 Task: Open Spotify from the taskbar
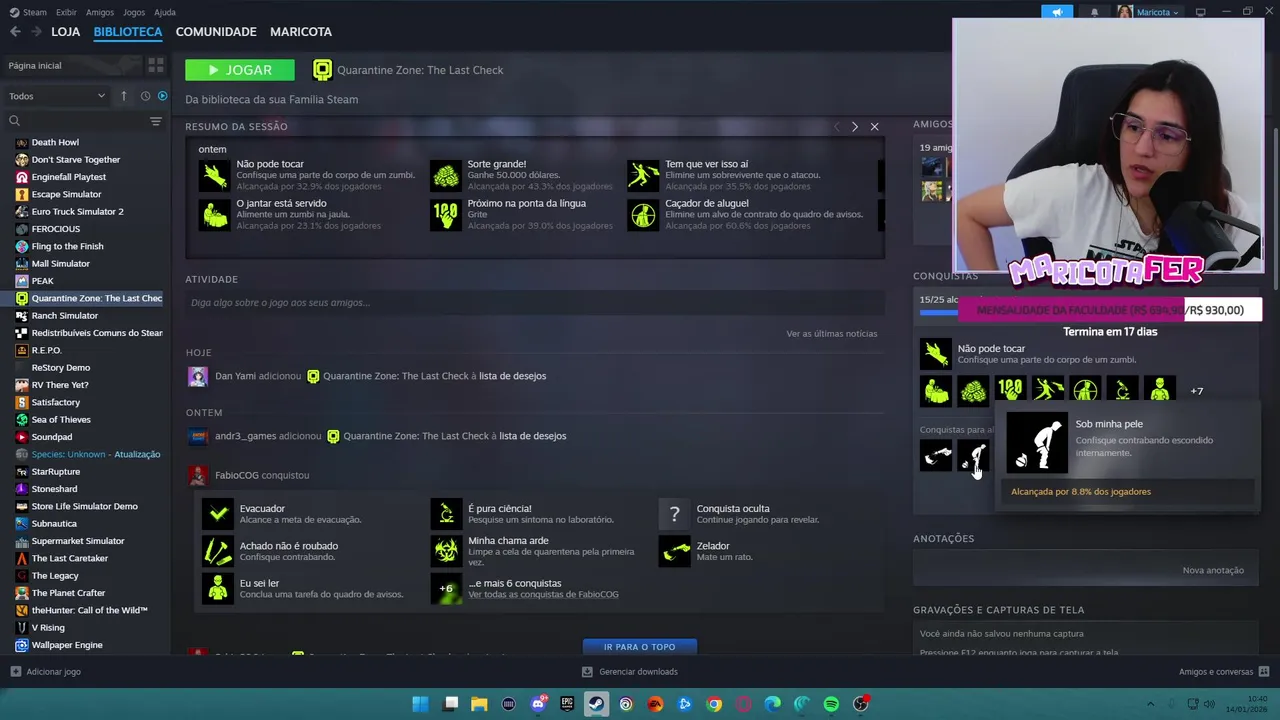(x=831, y=704)
